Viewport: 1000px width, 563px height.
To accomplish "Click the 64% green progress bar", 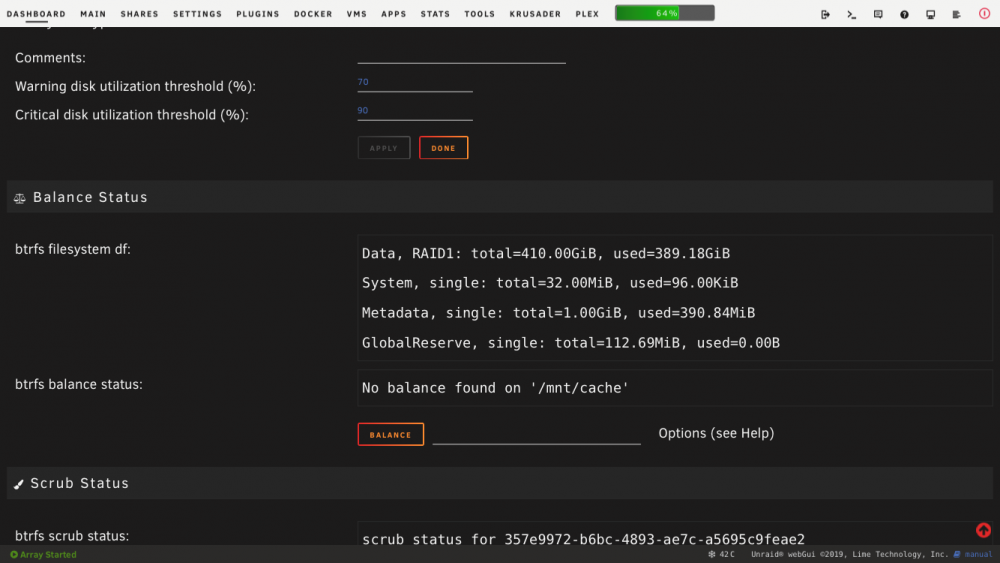I will coord(665,13).
